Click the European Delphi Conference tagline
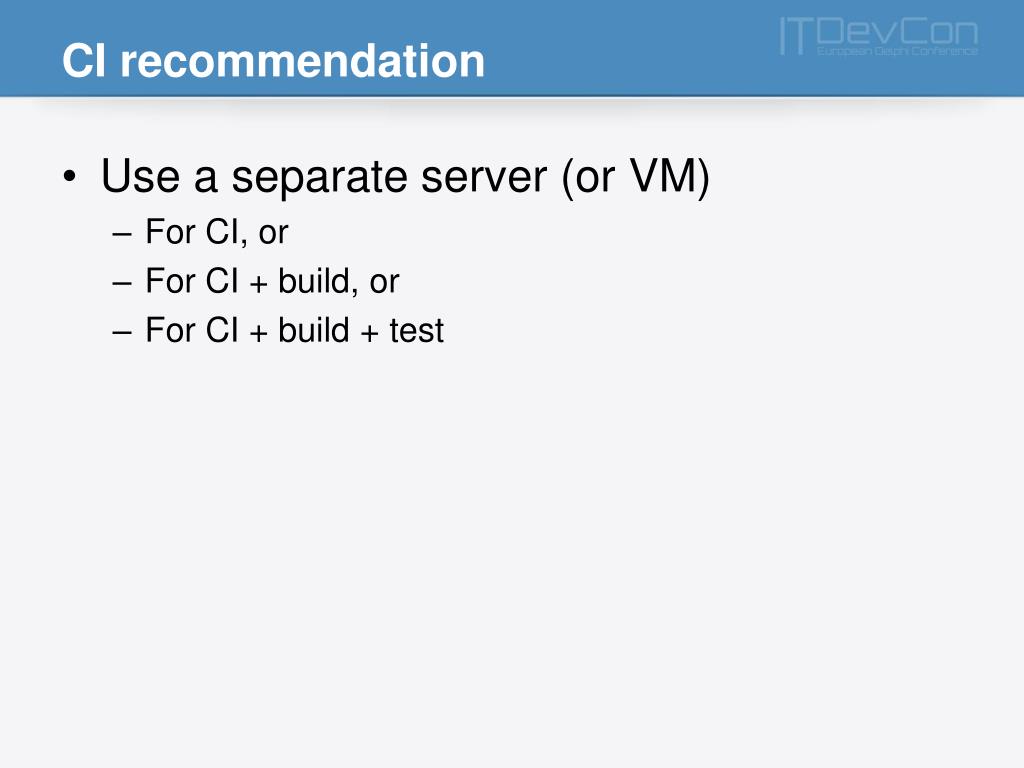The width and height of the screenshot is (1024, 768). 897,51
